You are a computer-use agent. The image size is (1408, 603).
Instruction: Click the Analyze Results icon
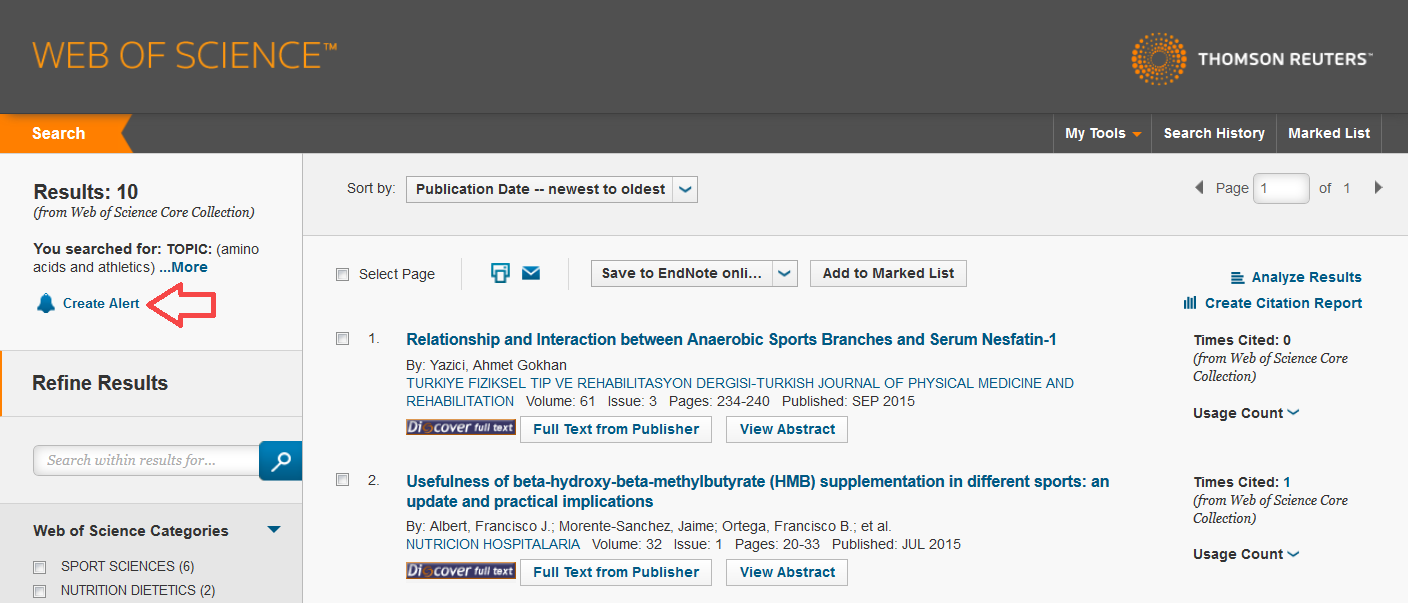1238,277
